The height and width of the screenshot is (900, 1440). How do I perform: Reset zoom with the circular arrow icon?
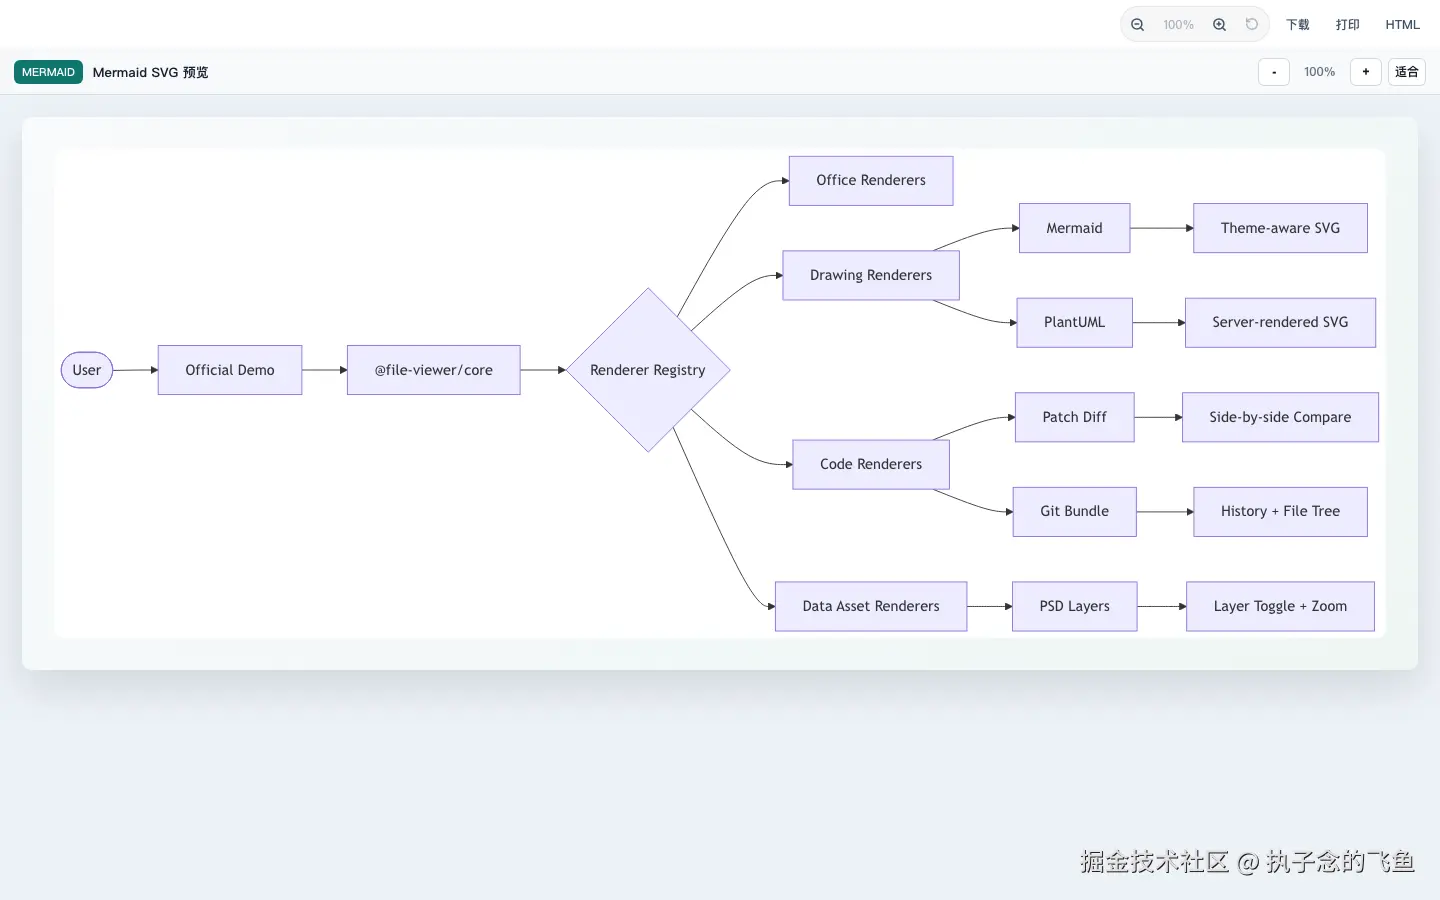[1252, 24]
